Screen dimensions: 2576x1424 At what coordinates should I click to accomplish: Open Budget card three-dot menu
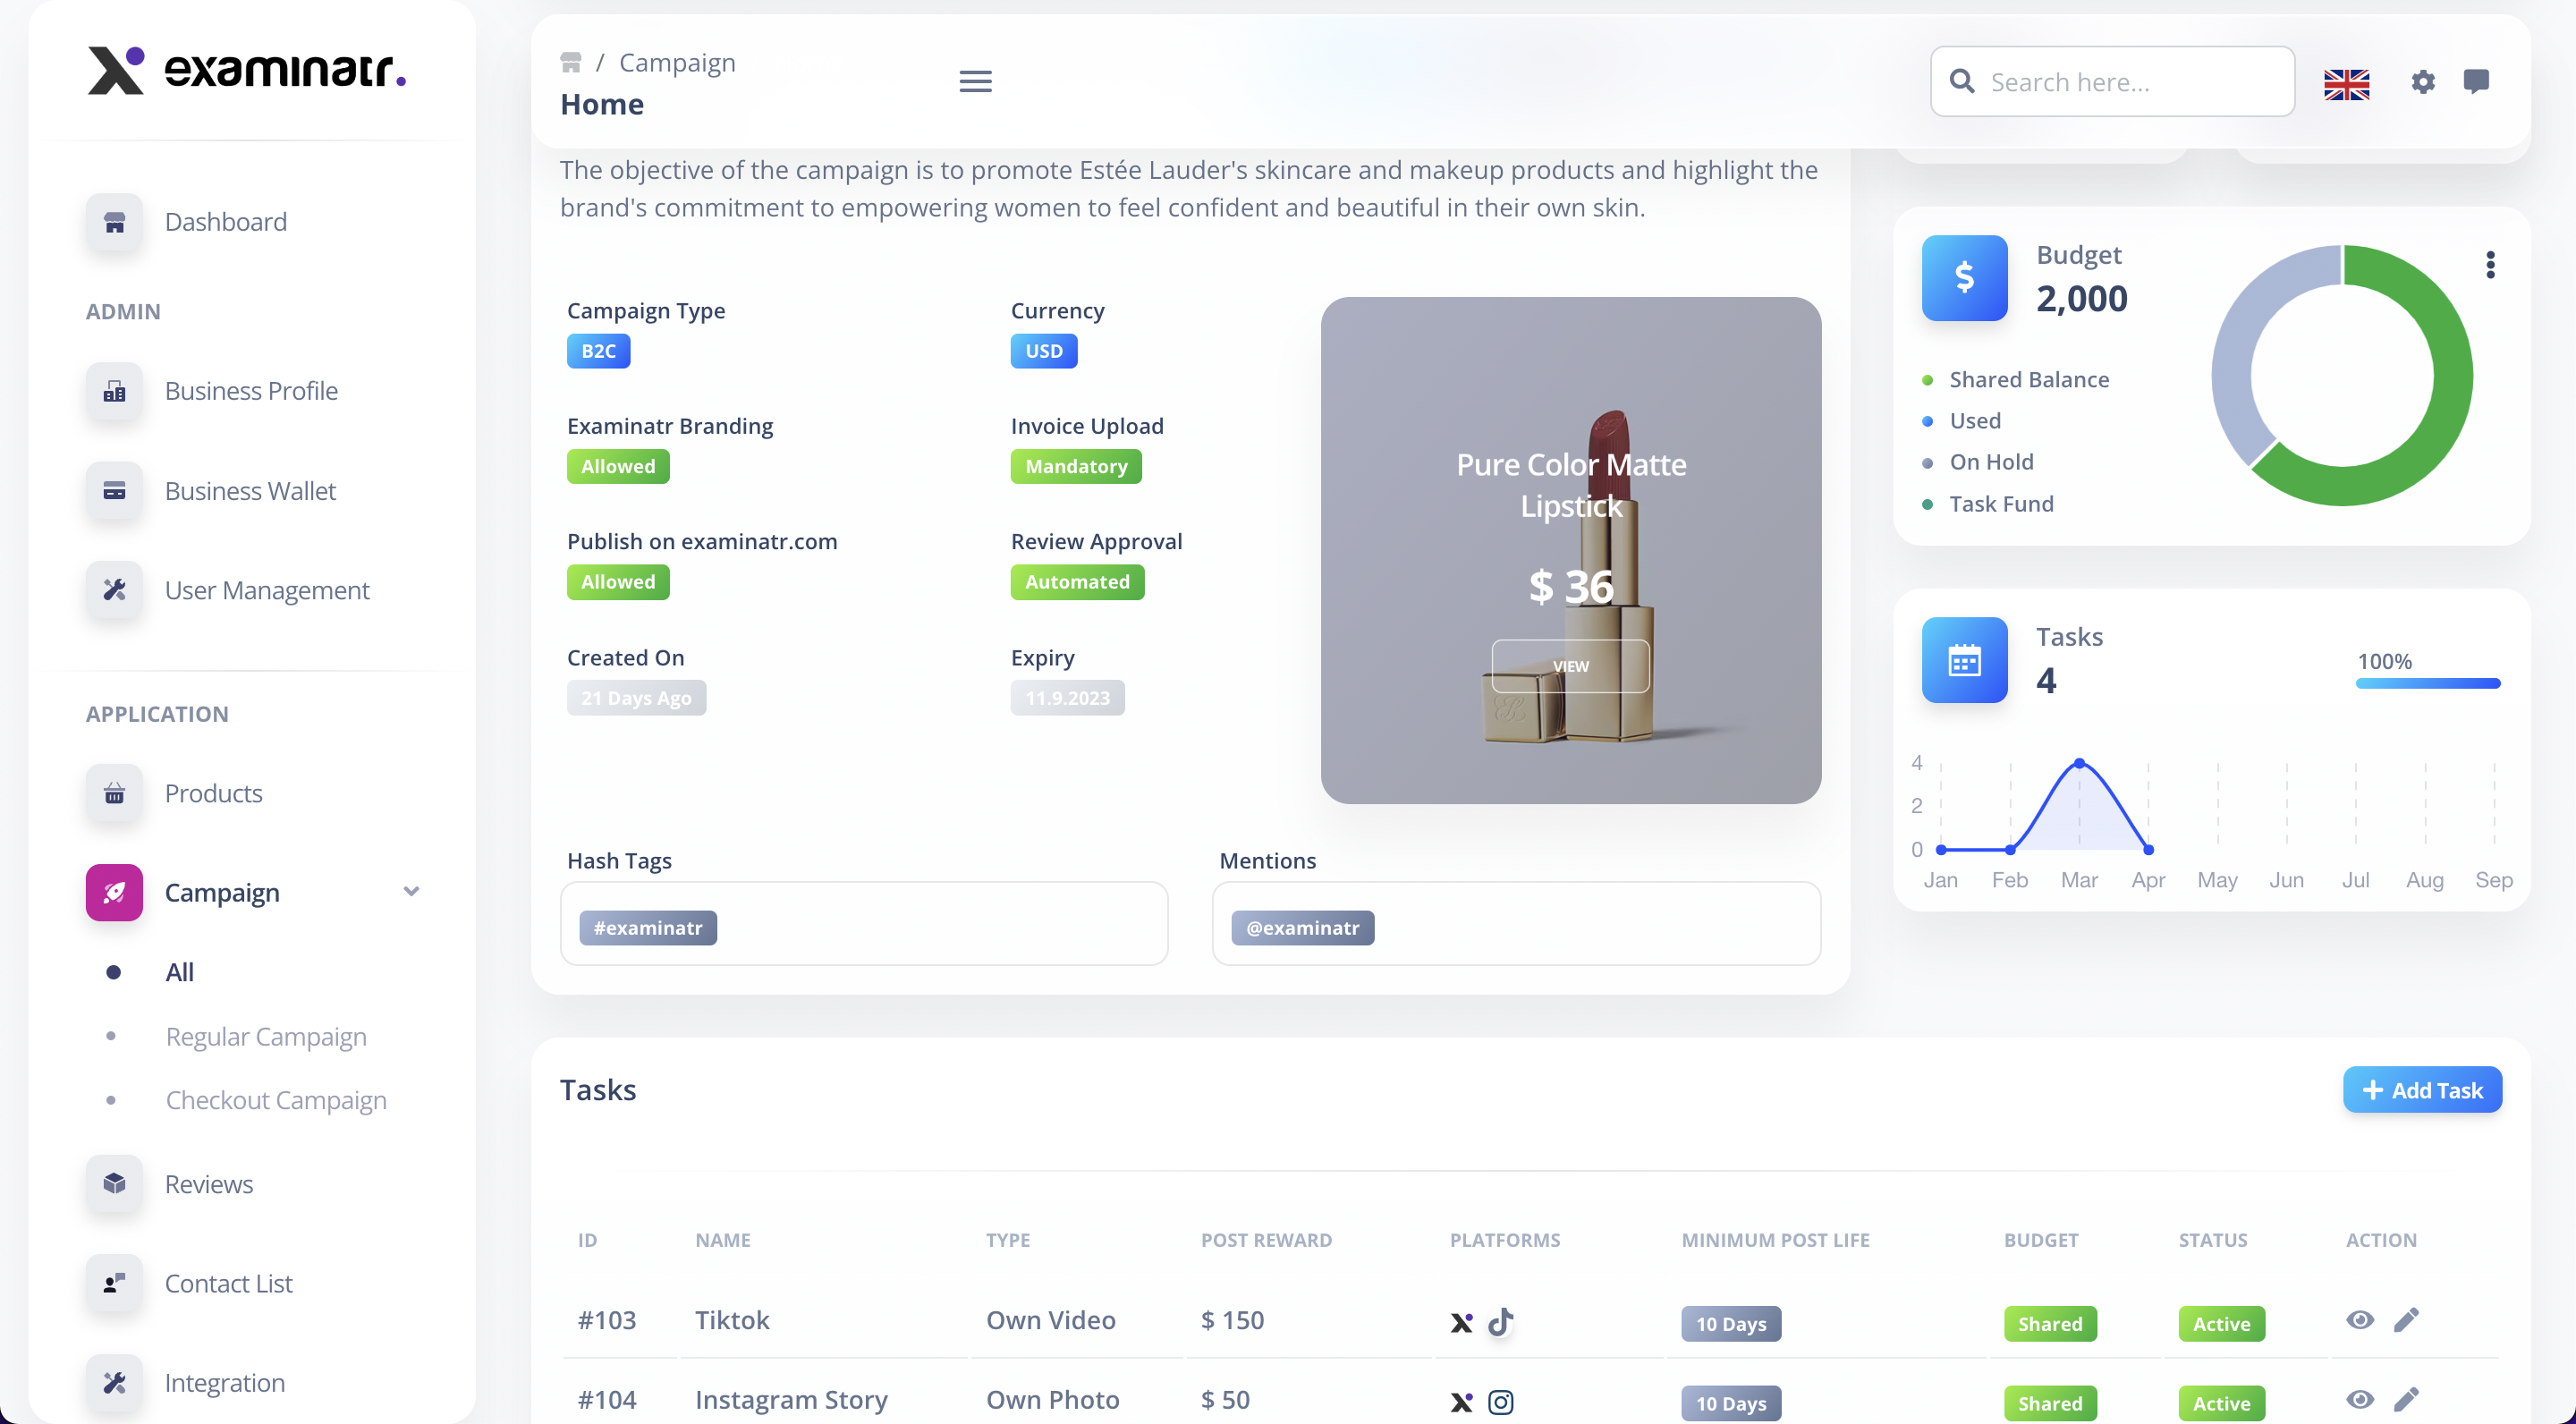[x=2490, y=264]
